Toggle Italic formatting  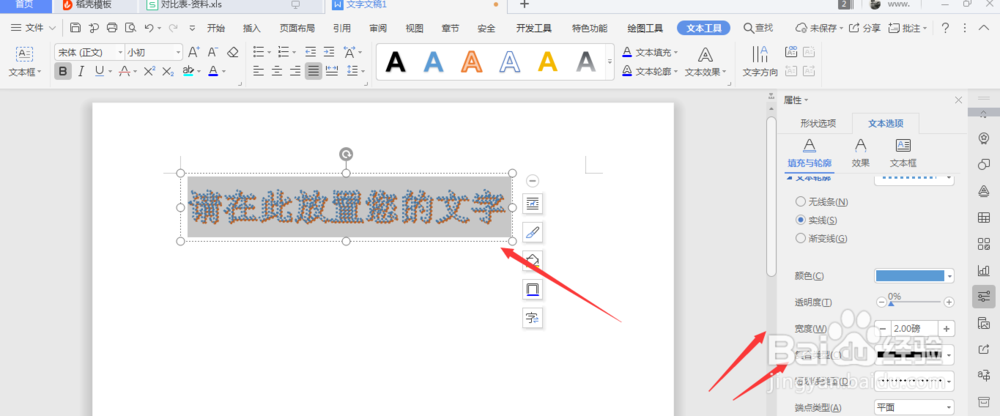[x=81, y=71]
